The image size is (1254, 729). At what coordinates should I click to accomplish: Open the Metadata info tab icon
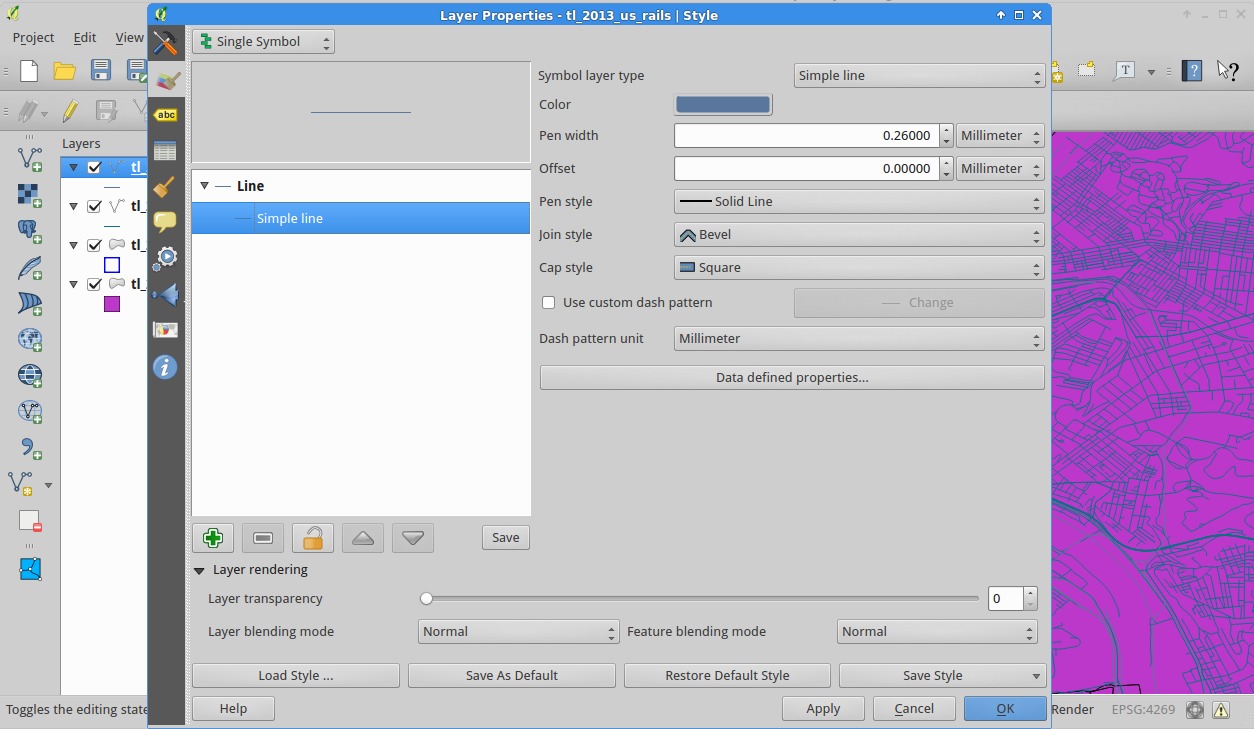coord(166,367)
